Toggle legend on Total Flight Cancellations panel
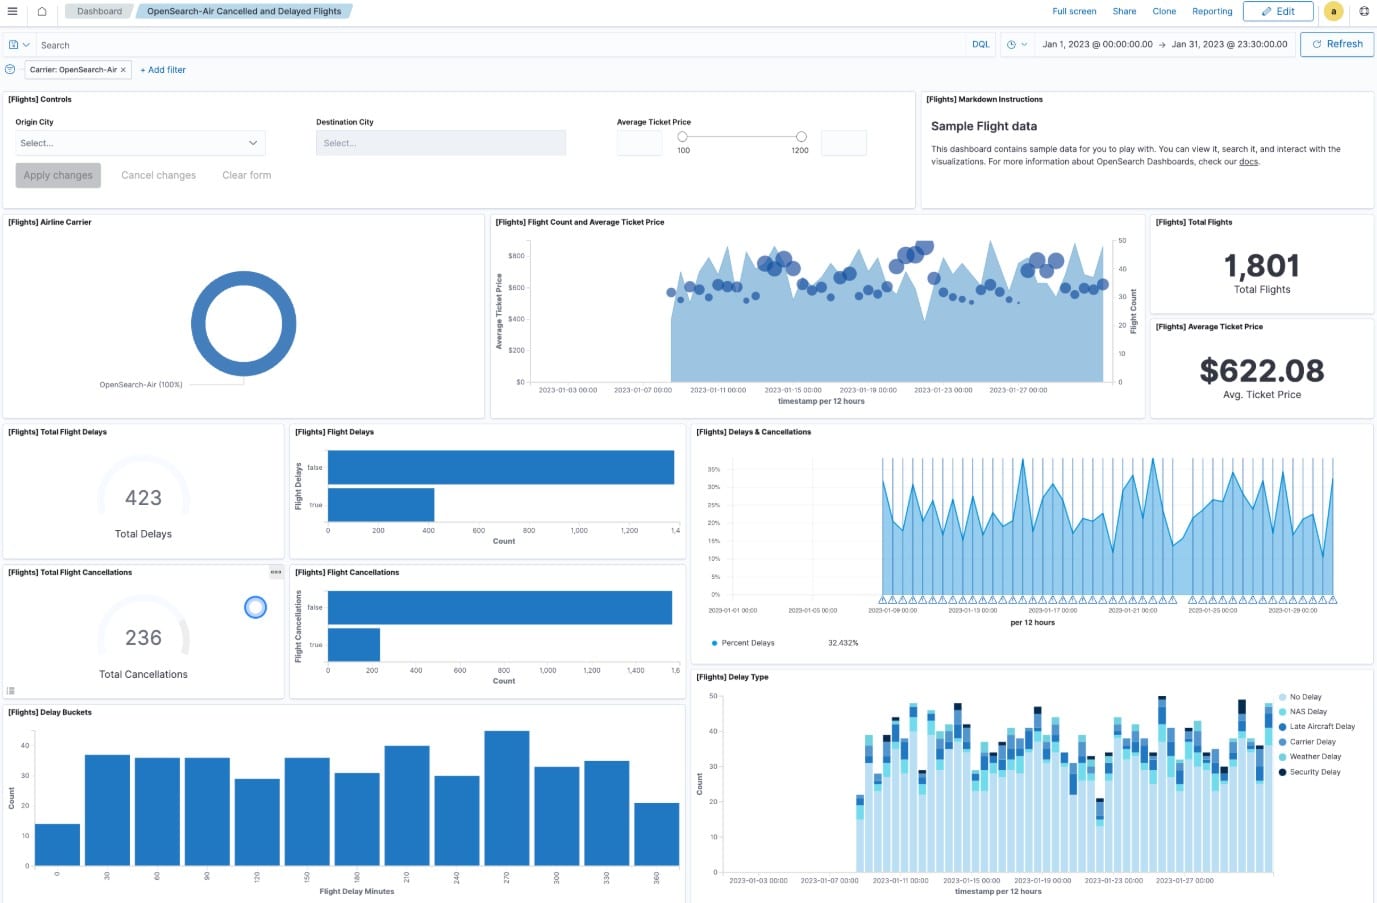The height and width of the screenshot is (903, 1377). (11, 691)
